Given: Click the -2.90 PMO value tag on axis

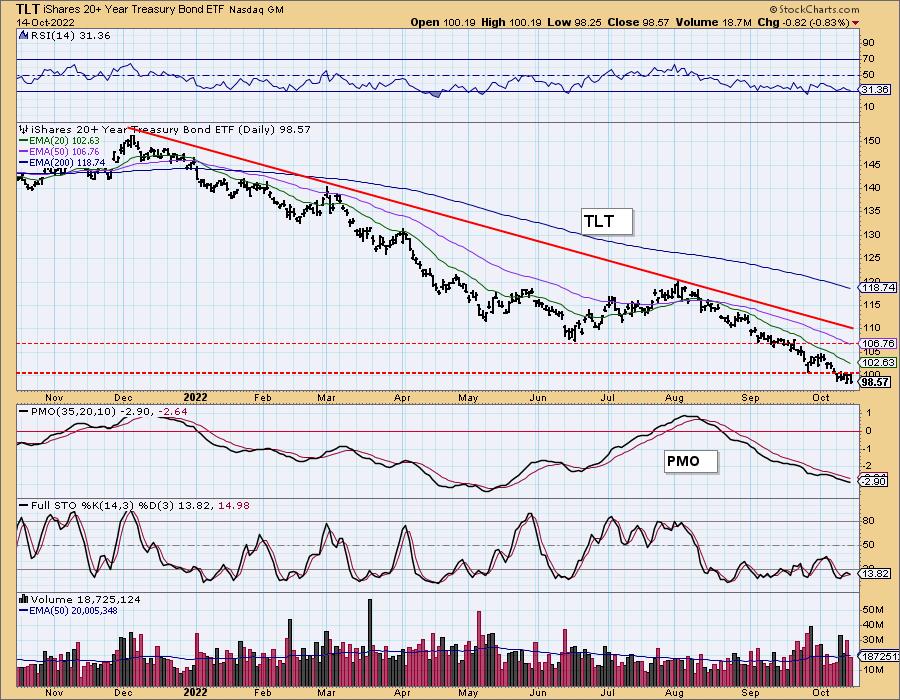Looking at the screenshot, I should [x=874, y=481].
